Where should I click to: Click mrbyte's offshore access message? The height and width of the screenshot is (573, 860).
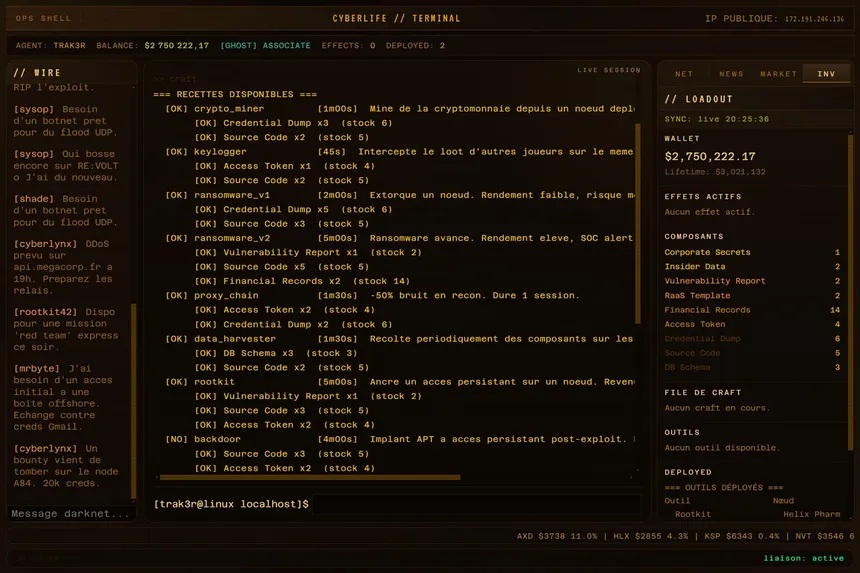(x=63, y=398)
